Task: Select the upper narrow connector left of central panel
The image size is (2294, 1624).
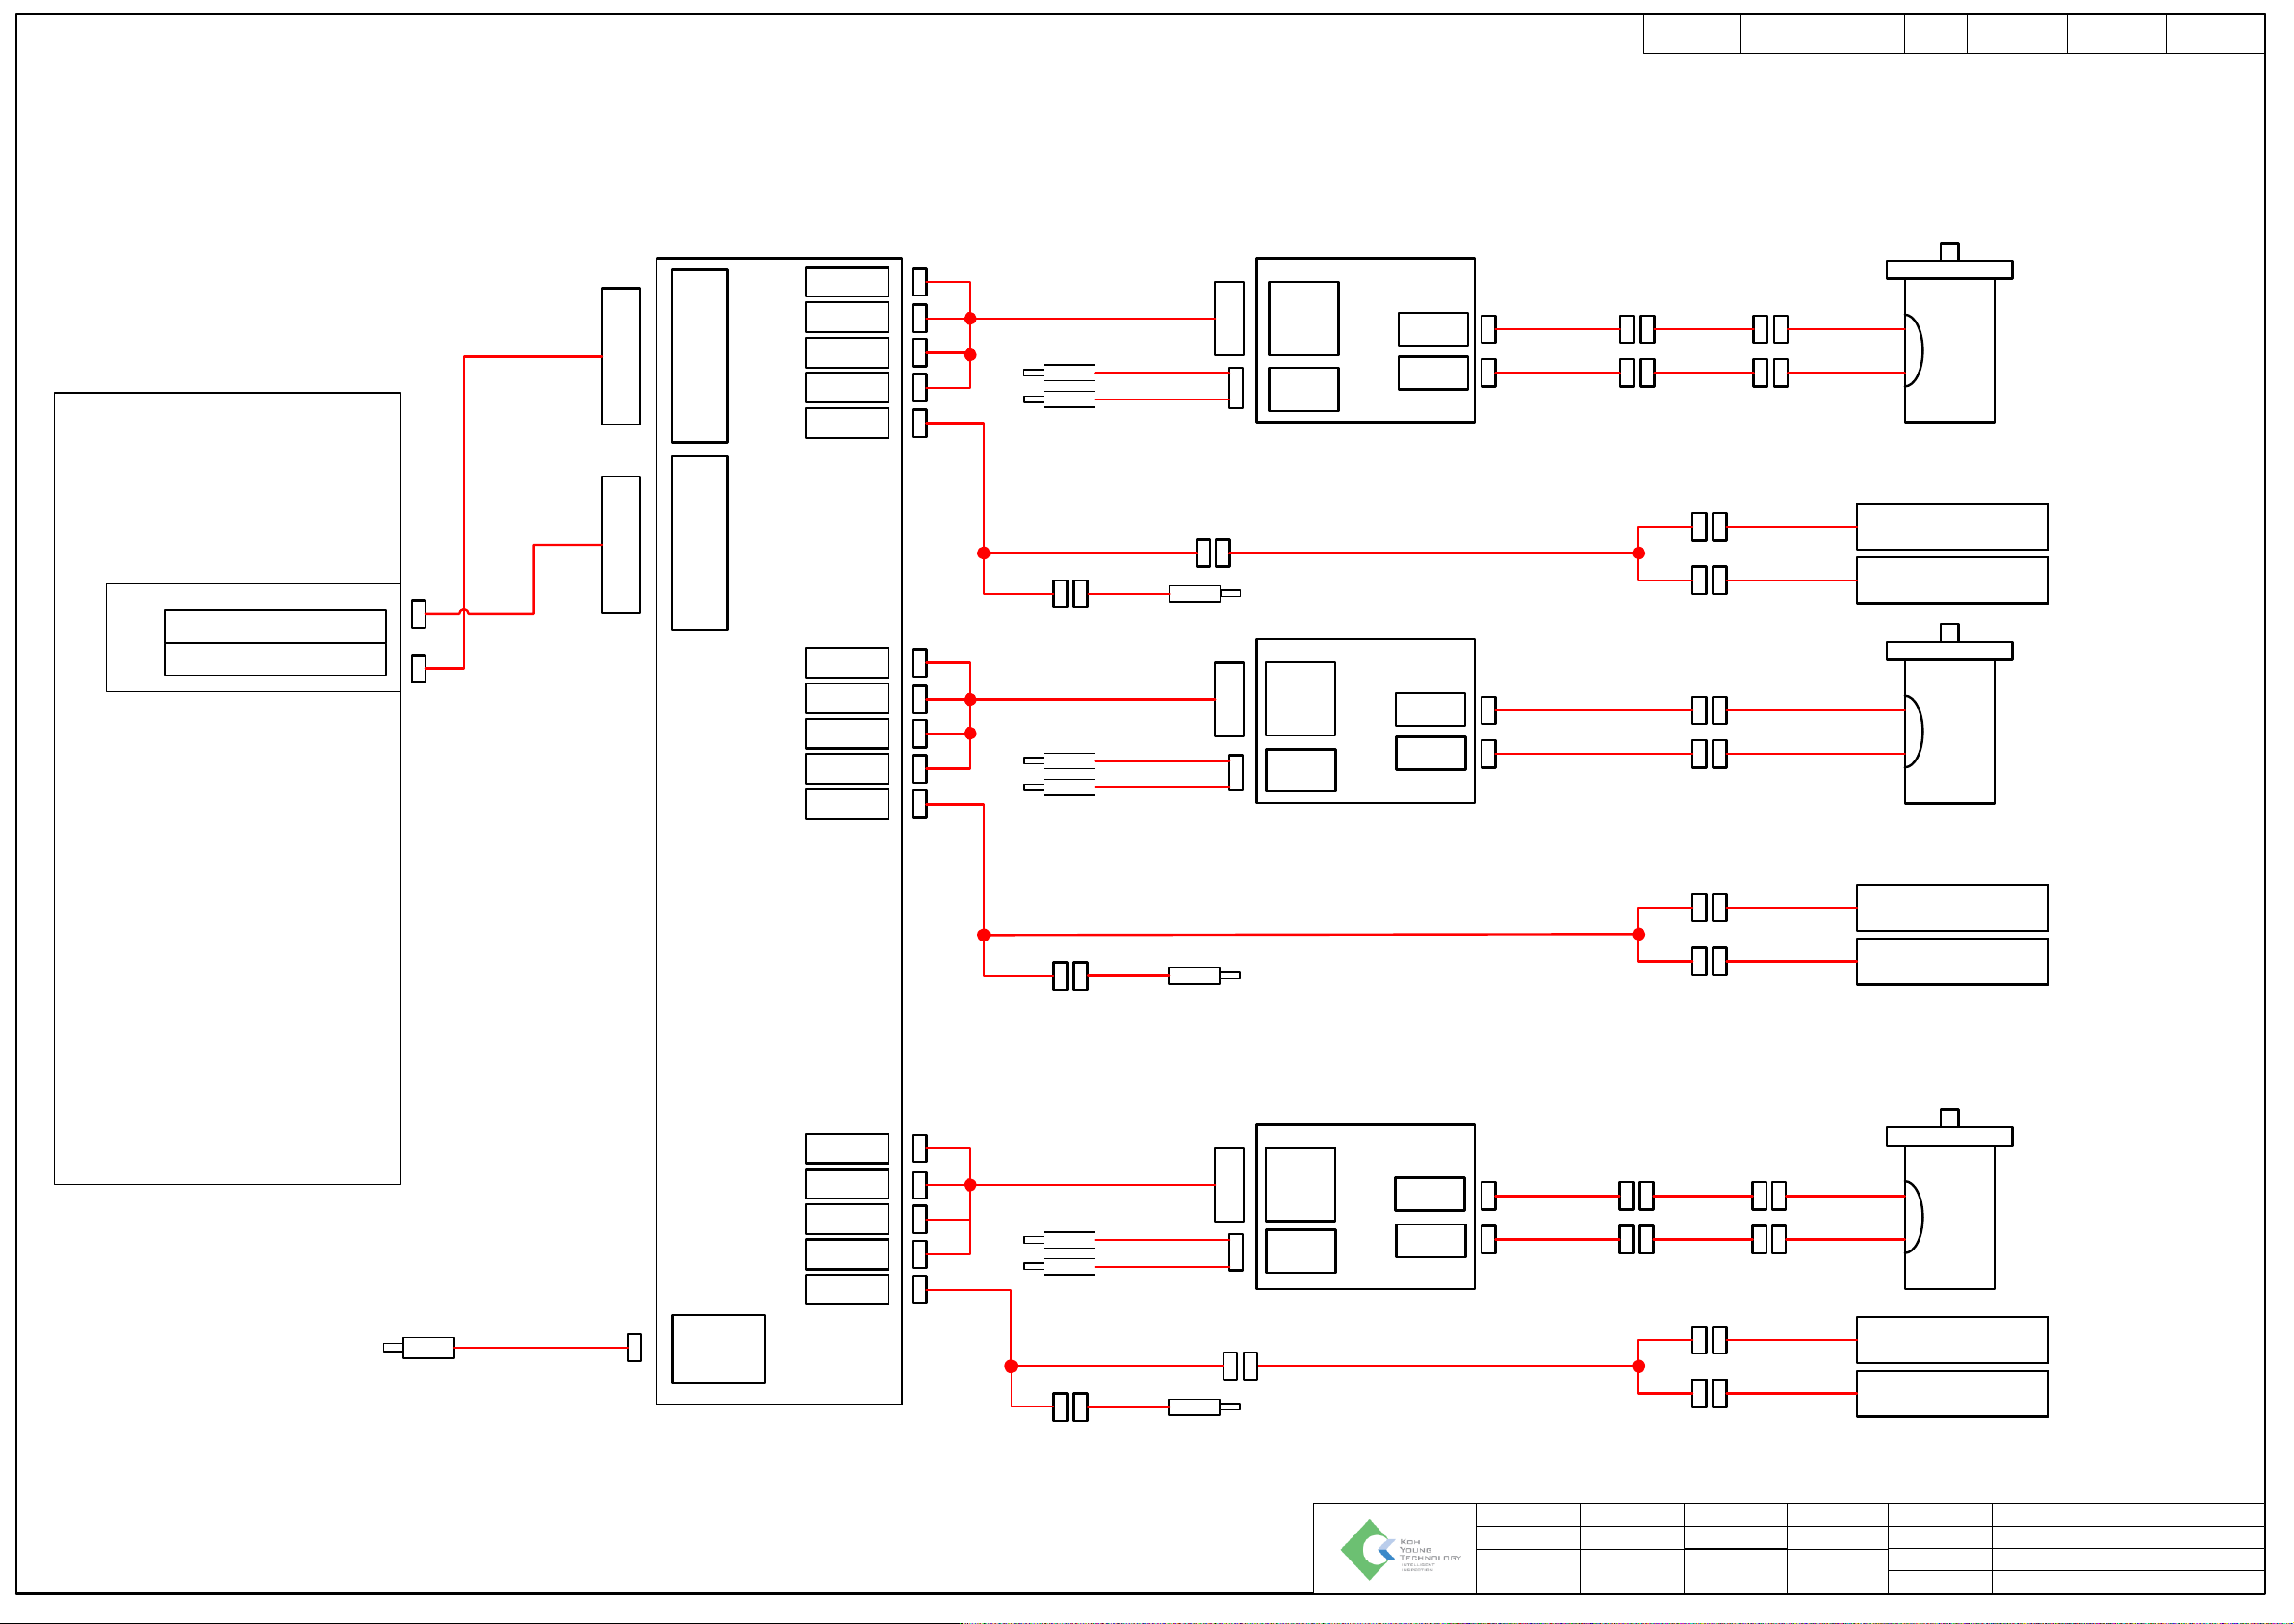Action: (620, 356)
